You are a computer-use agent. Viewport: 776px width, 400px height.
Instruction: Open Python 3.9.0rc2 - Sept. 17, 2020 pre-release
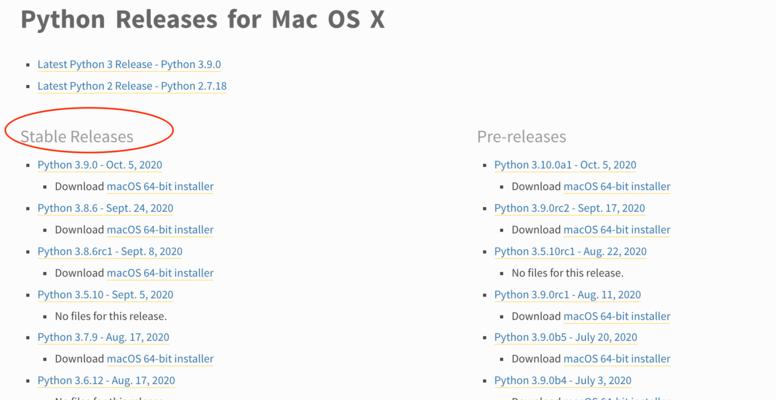[570, 208]
